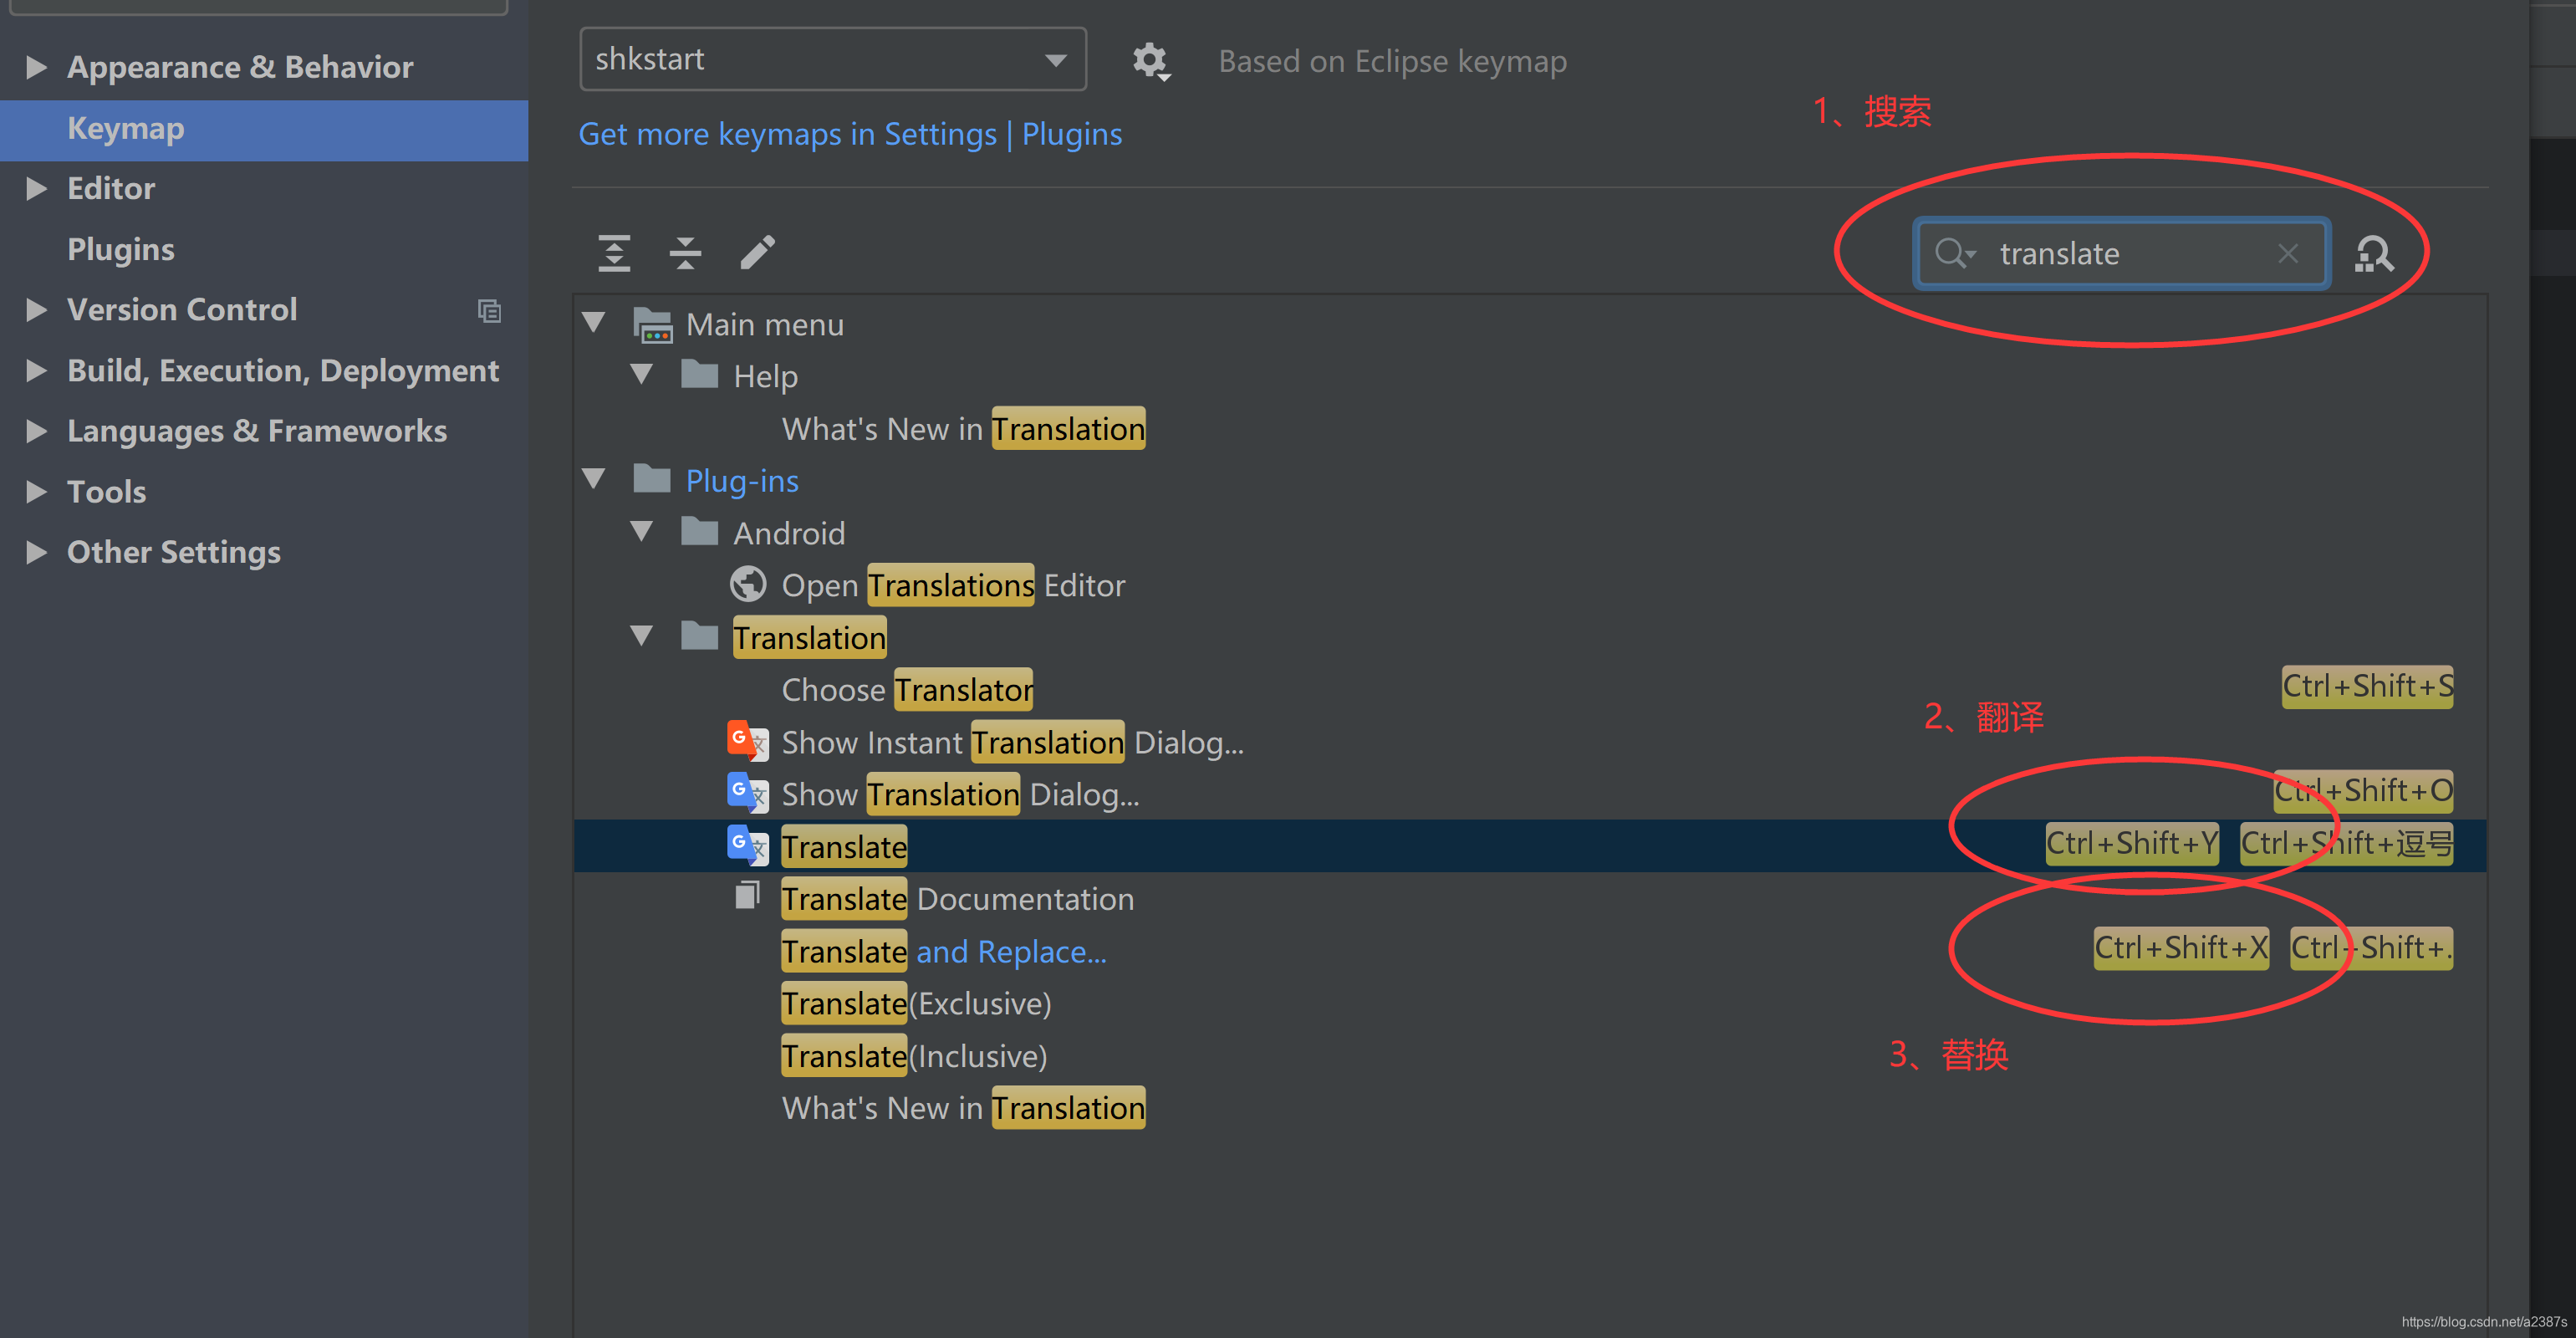Select Version Control category

point(182,310)
